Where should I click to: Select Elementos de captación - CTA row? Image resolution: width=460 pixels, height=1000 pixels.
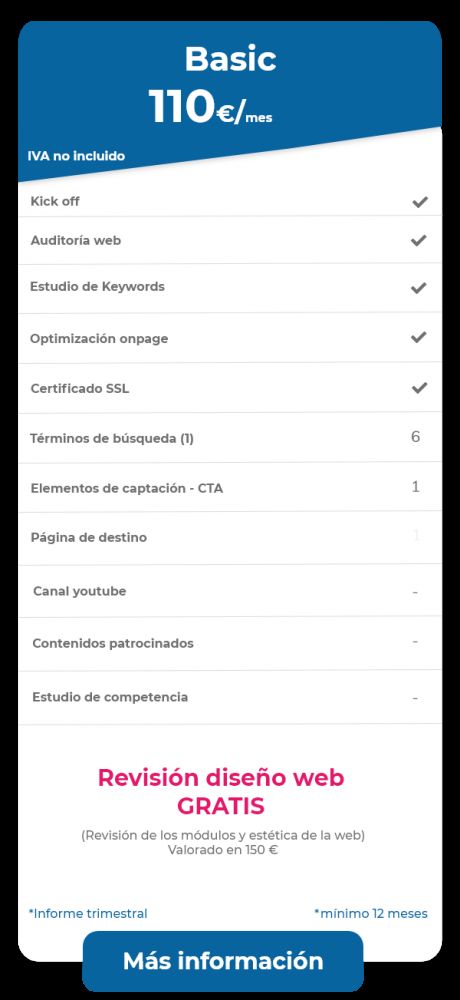point(230,487)
